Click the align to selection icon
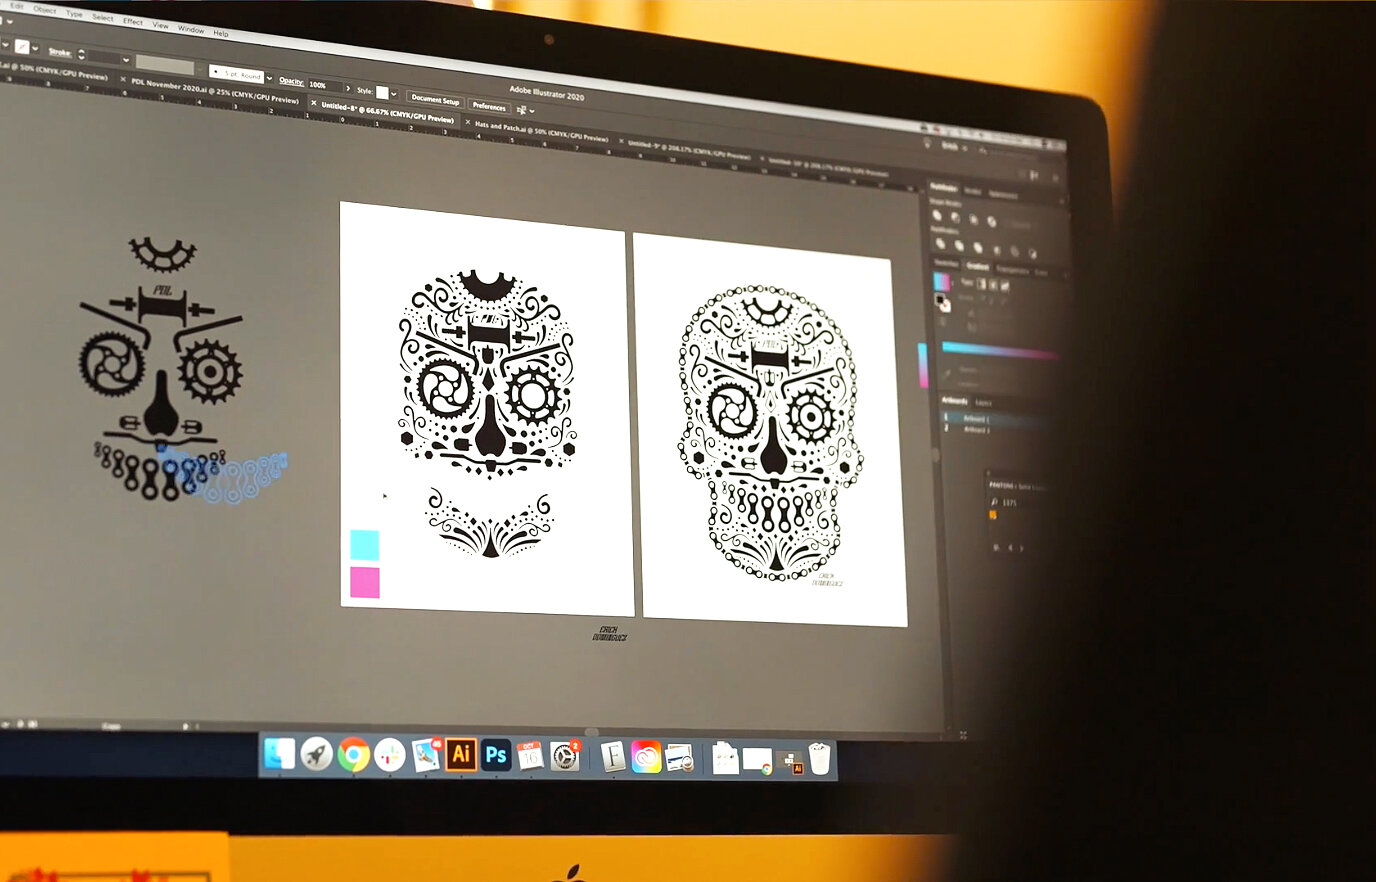Viewport: 1376px width, 882px height. 522,110
